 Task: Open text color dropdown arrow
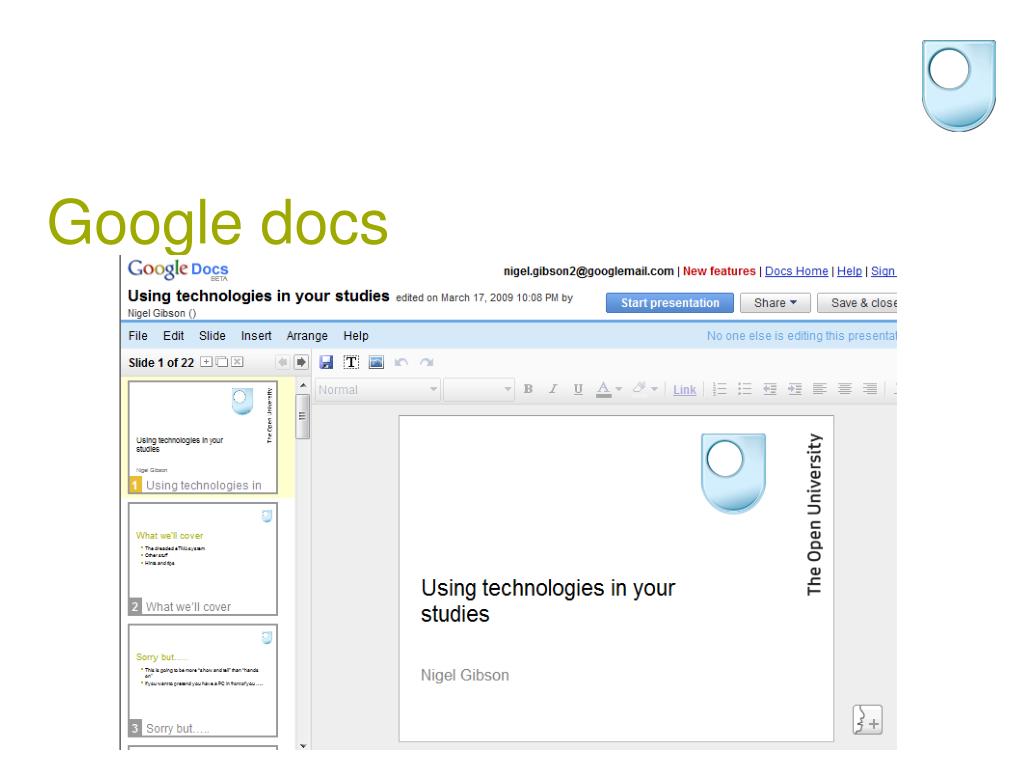(x=618, y=389)
